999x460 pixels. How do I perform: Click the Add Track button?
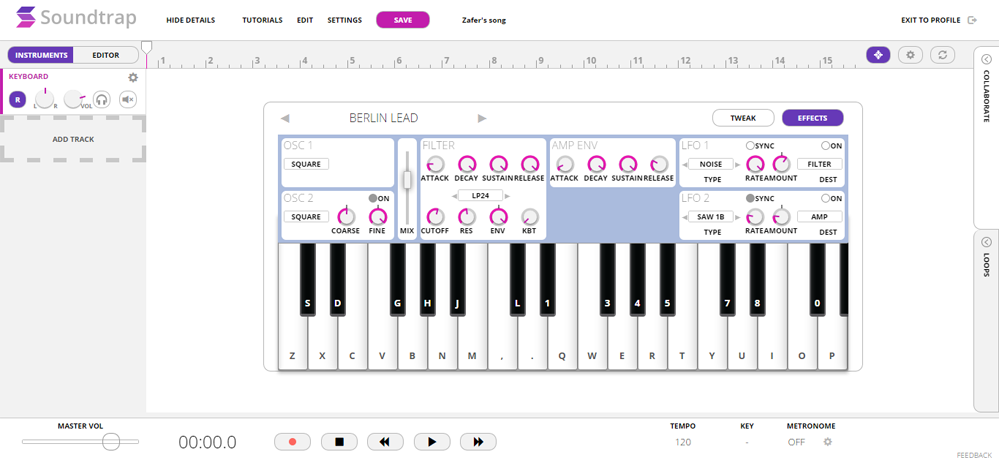[x=73, y=139]
